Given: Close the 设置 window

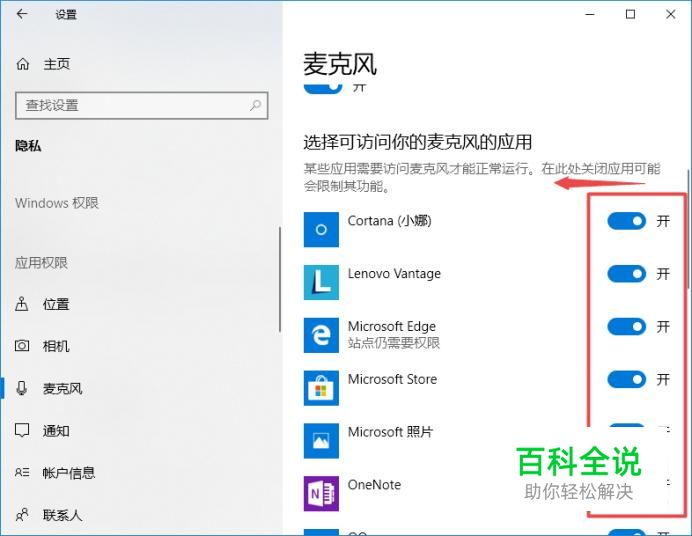Looking at the screenshot, I should point(670,14).
